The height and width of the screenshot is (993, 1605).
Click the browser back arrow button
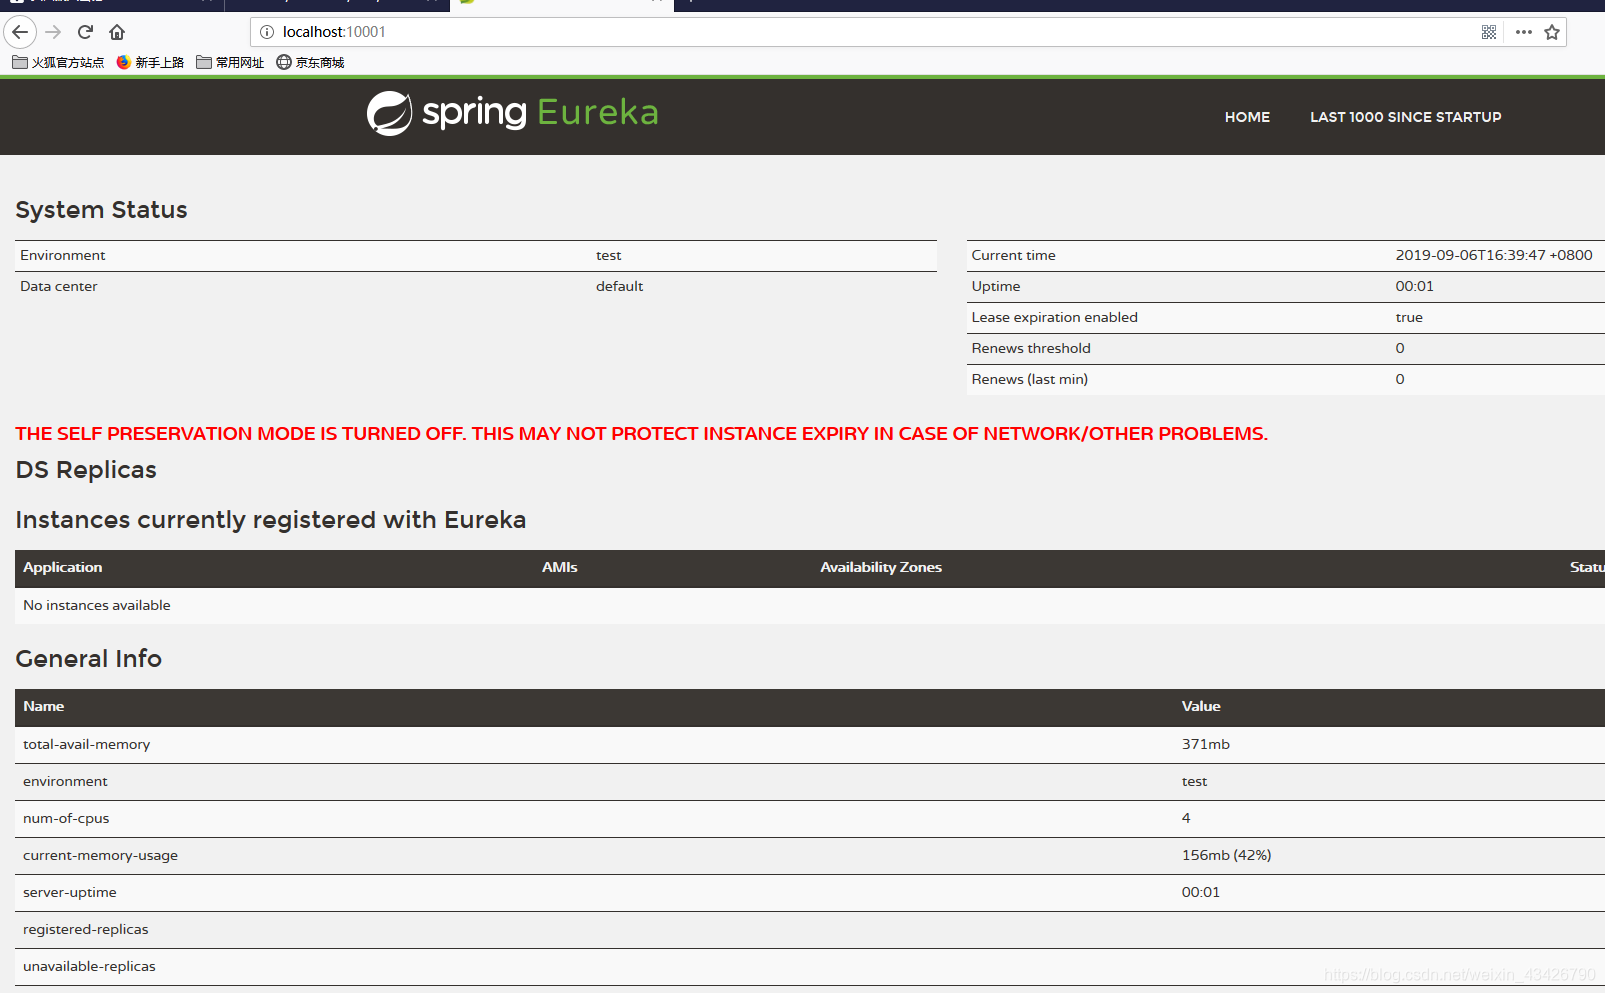[20, 32]
